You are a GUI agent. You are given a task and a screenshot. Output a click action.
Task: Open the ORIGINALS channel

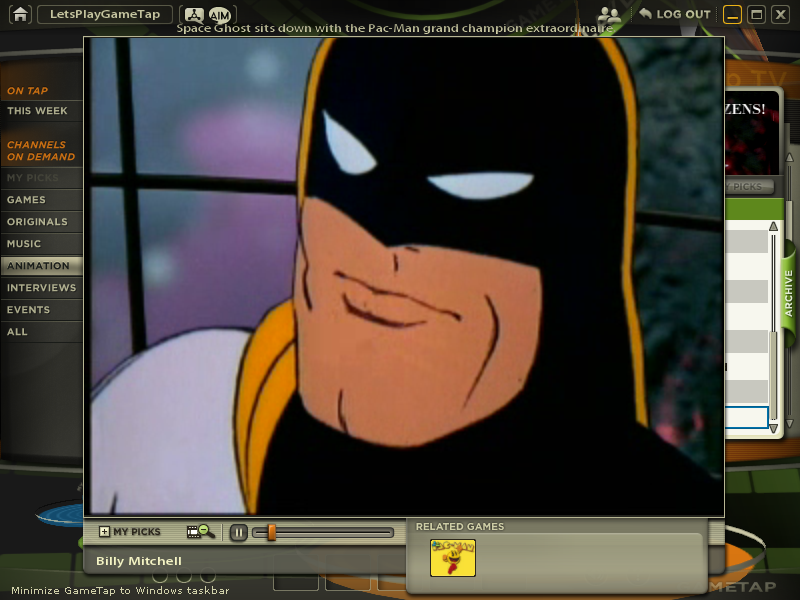(x=41, y=222)
